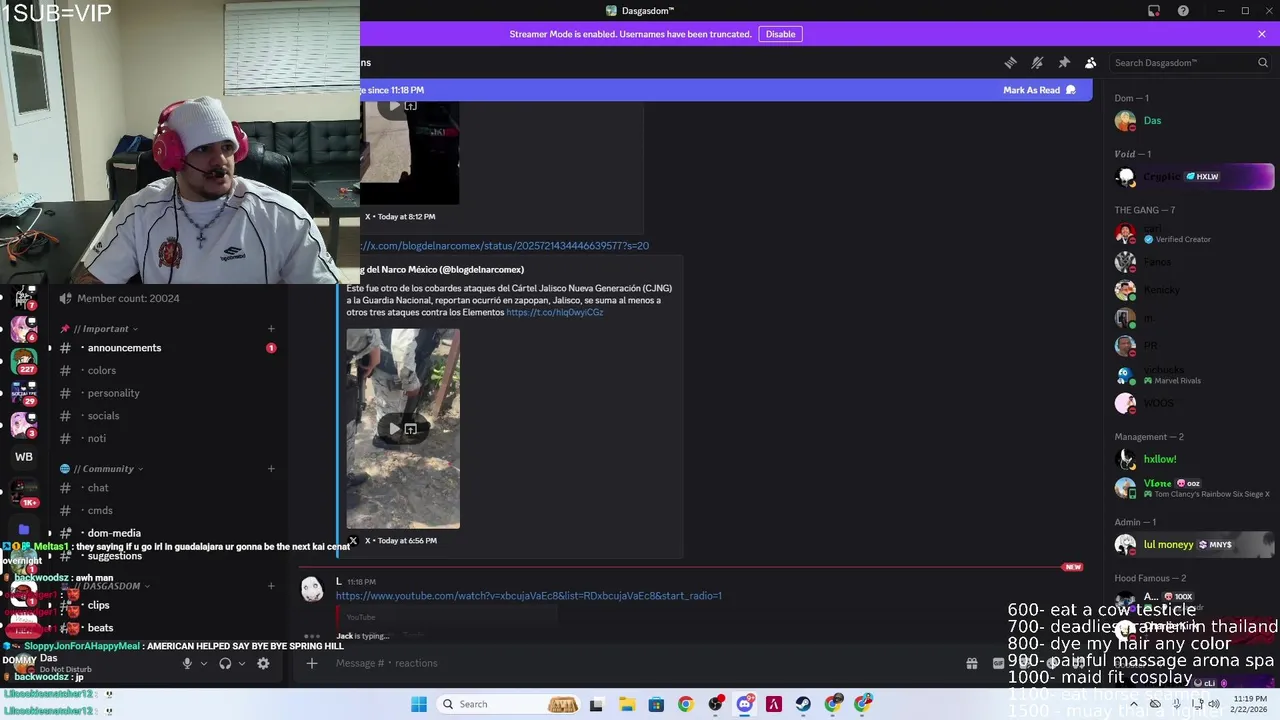Open Discord icon in taskbar
The height and width of the screenshot is (720, 1280).
tap(745, 704)
